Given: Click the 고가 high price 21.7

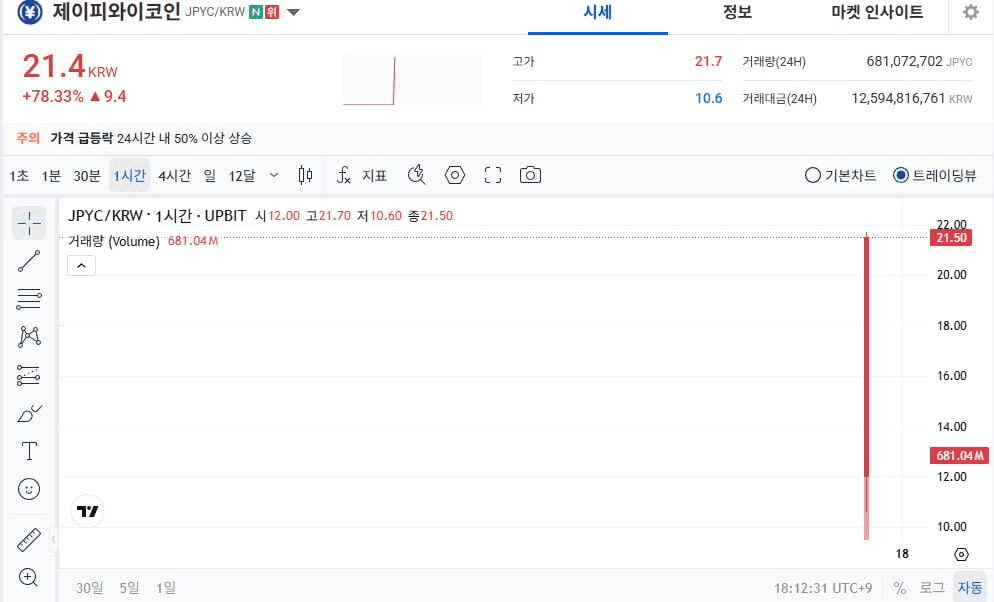Looking at the screenshot, I should point(708,61).
